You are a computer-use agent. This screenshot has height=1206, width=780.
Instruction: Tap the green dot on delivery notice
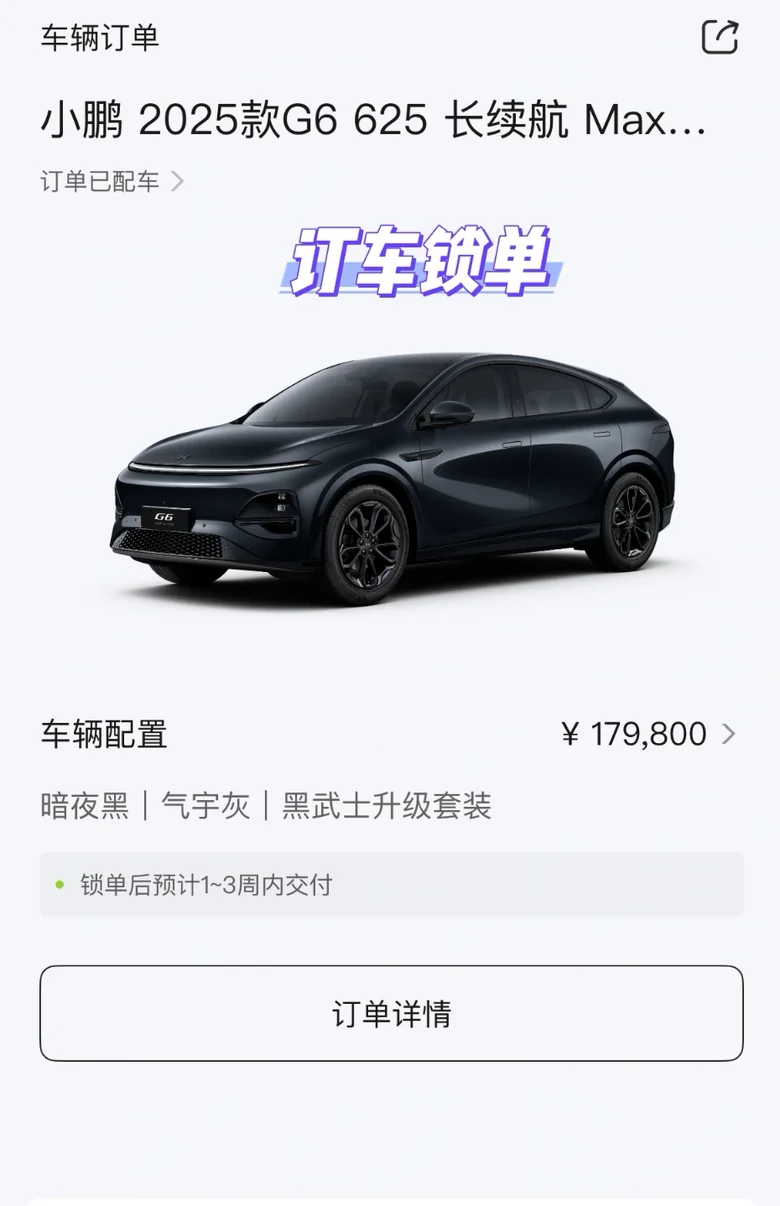(x=60, y=885)
